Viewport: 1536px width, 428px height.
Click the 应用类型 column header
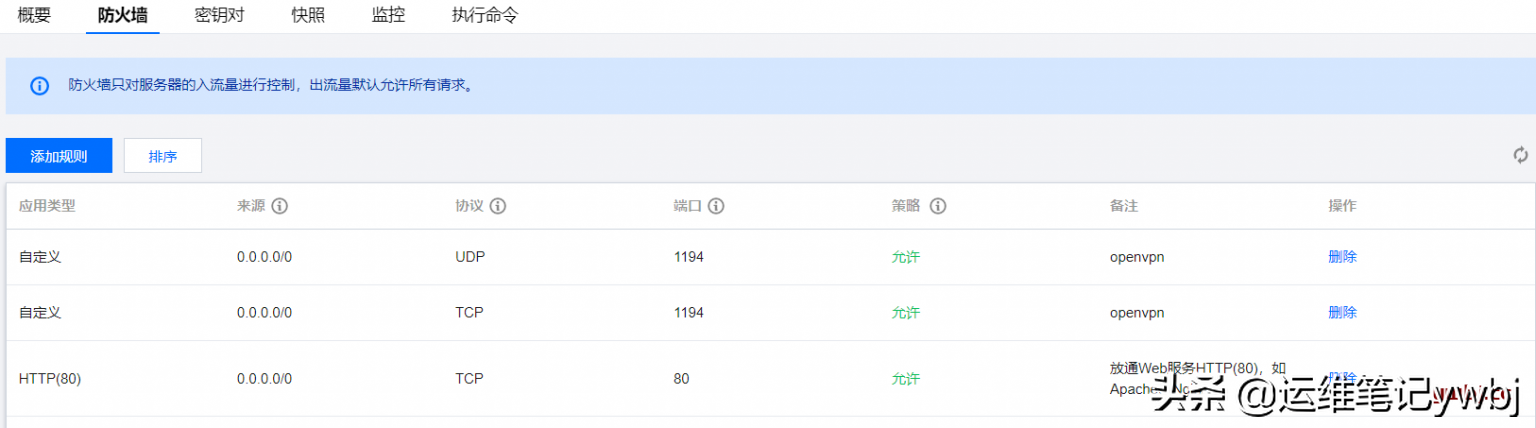click(47, 206)
